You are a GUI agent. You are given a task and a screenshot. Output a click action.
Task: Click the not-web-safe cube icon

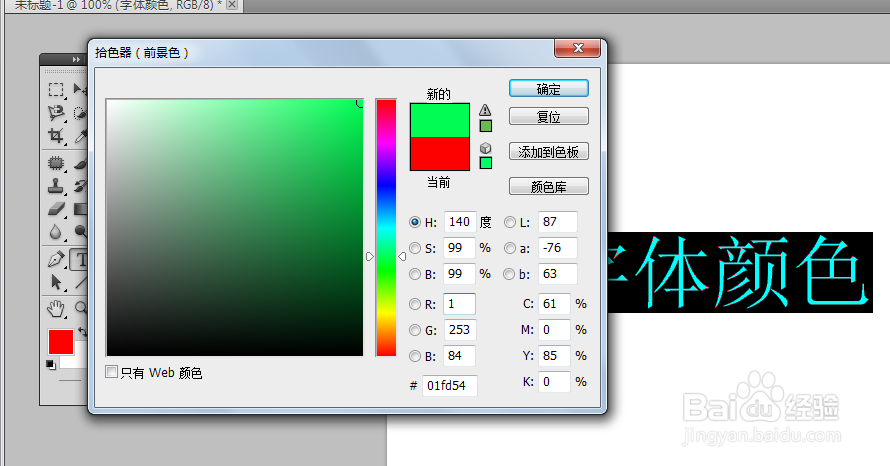point(485,148)
